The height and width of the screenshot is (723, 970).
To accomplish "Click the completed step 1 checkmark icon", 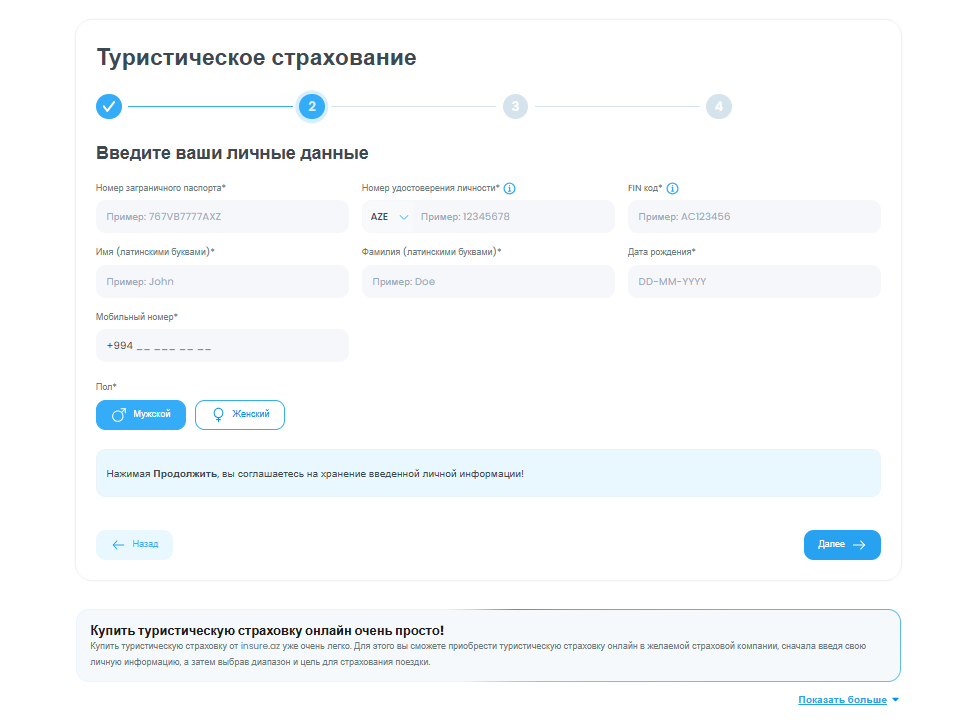I will (x=109, y=106).
